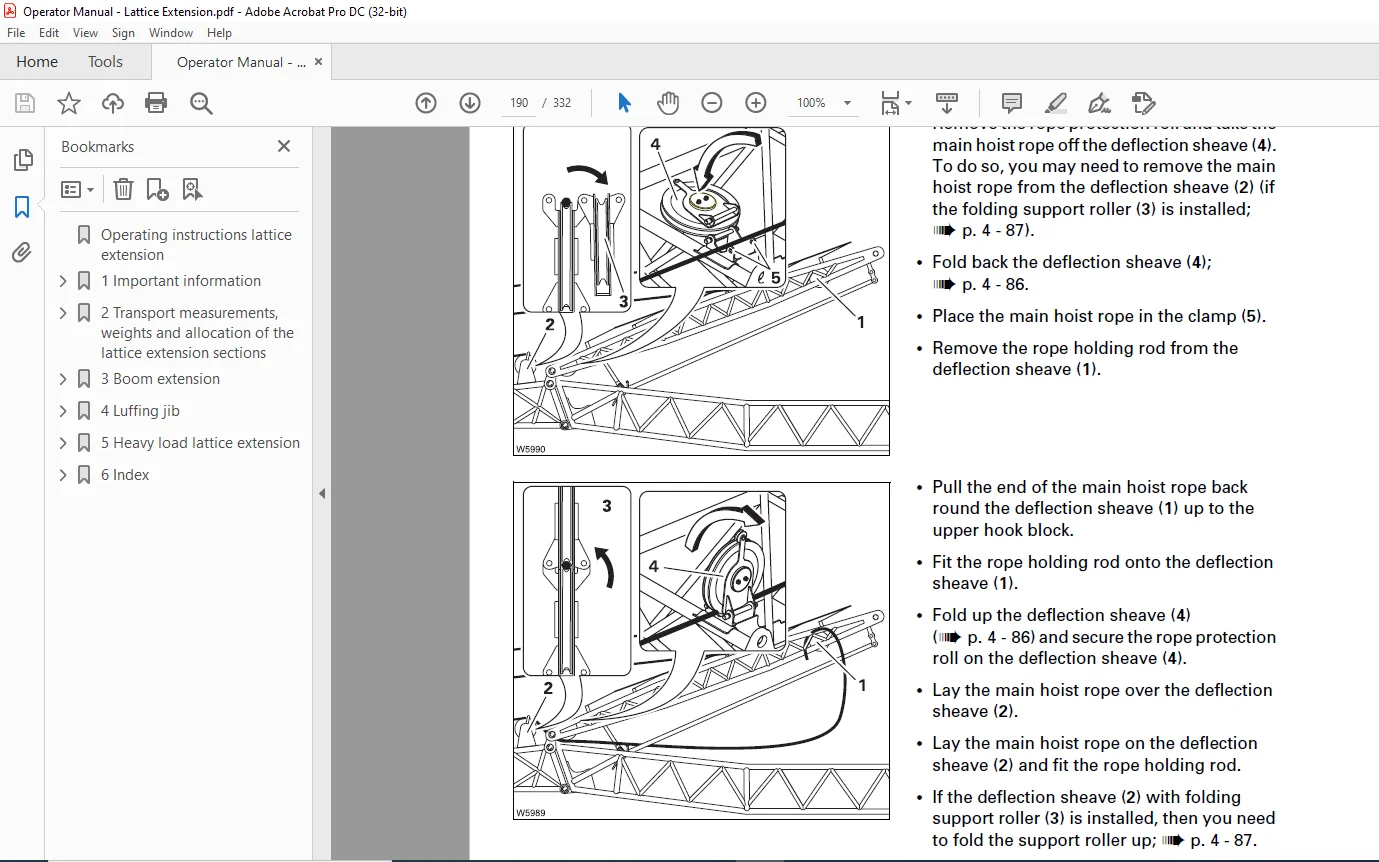Open the Sign document pen tool
This screenshot has width=1379, height=862.
coord(1099,103)
